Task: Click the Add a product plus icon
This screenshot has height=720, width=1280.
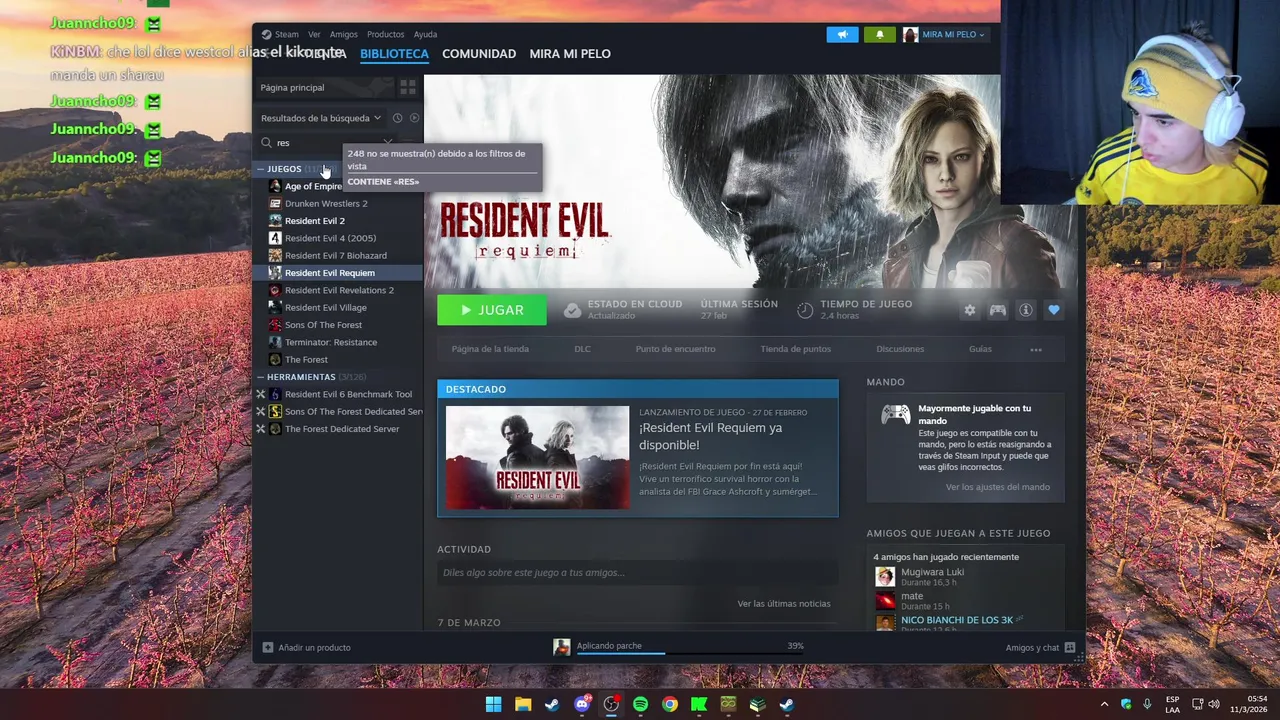Action: (267, 647)
